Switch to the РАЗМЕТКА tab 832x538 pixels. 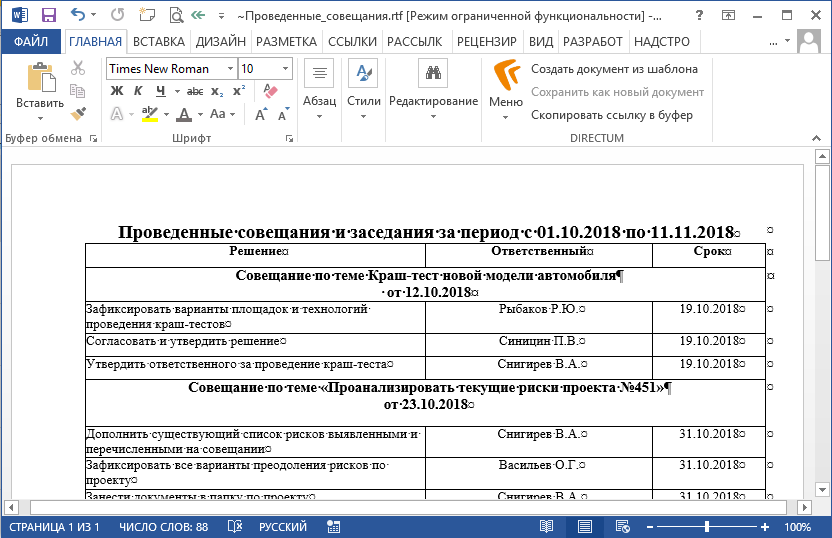coord(286,41)
